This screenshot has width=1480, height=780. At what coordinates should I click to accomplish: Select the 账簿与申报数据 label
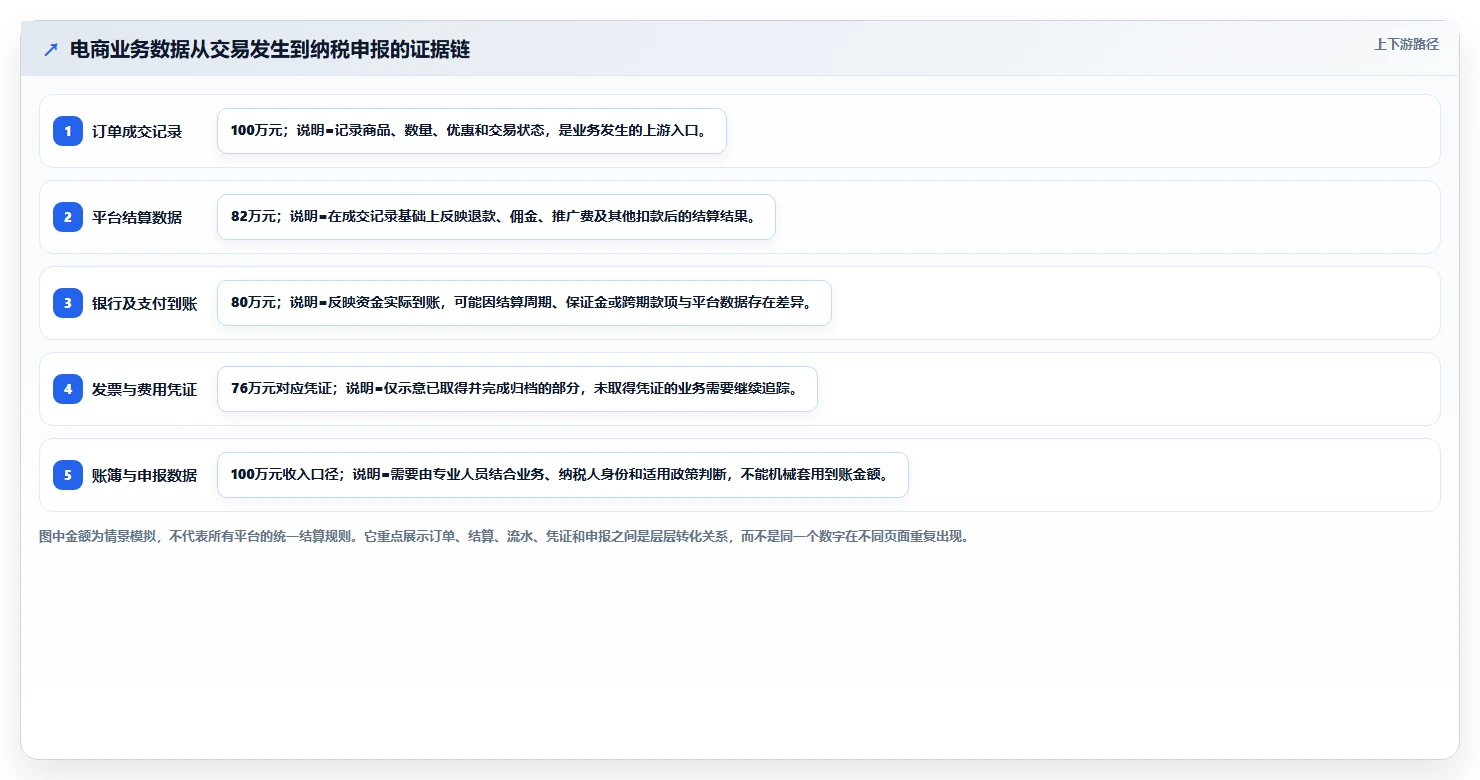tap(145, 475)
